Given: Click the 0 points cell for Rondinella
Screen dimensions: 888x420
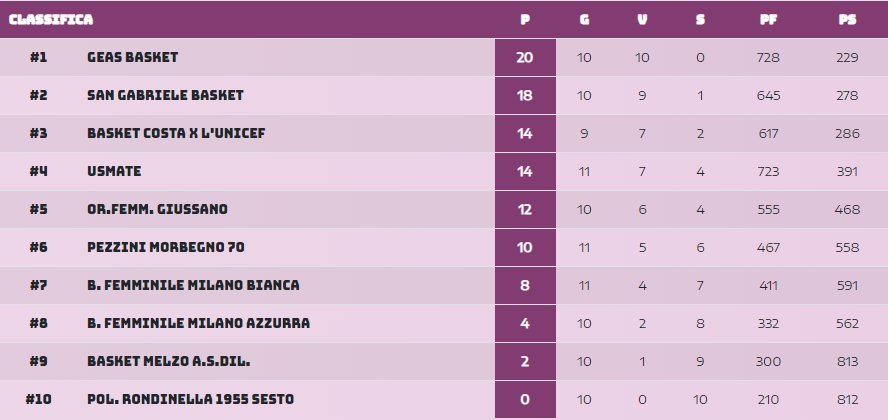Looking at the screenshot, I should pos(525,399).
